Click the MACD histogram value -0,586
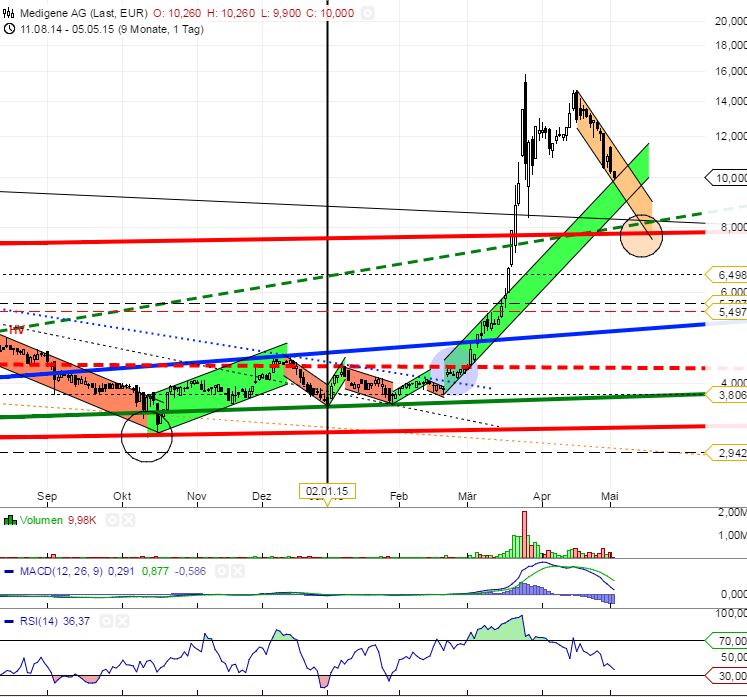The height and width of the screenshot is (697, 747). (x=191, y=571)
